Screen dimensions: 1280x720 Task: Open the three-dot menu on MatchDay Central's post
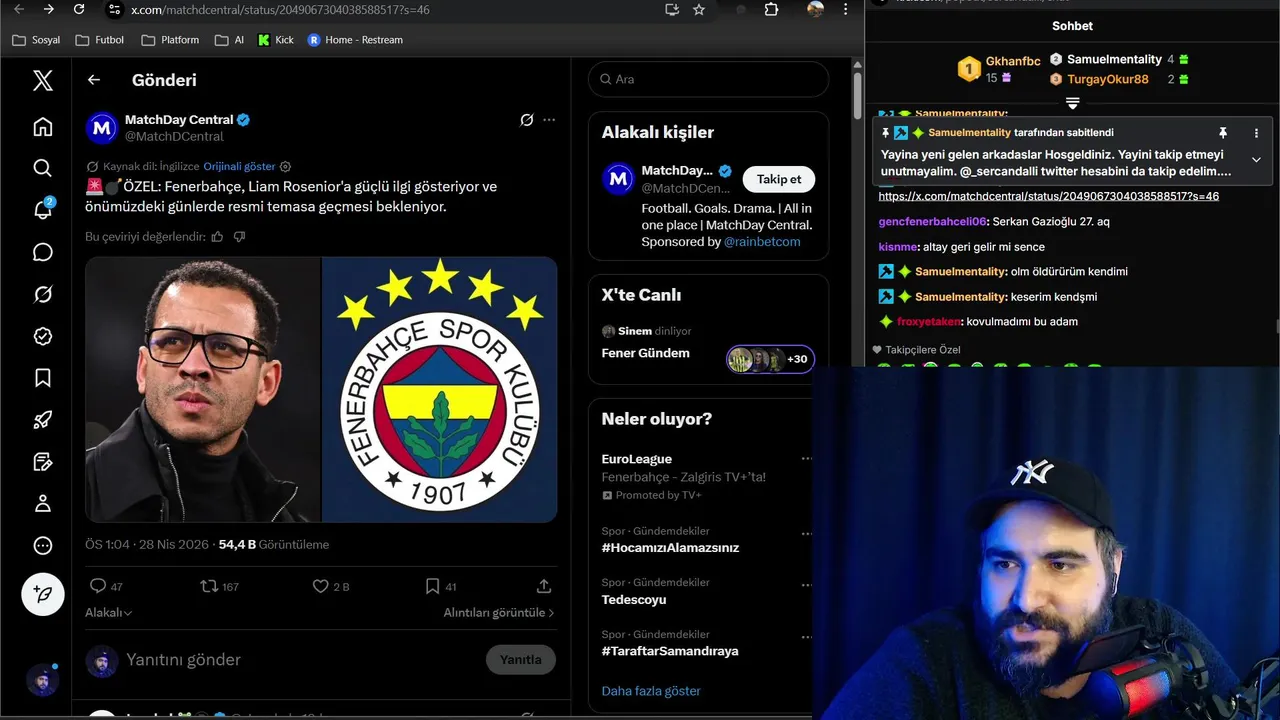[x=549, y=120]
